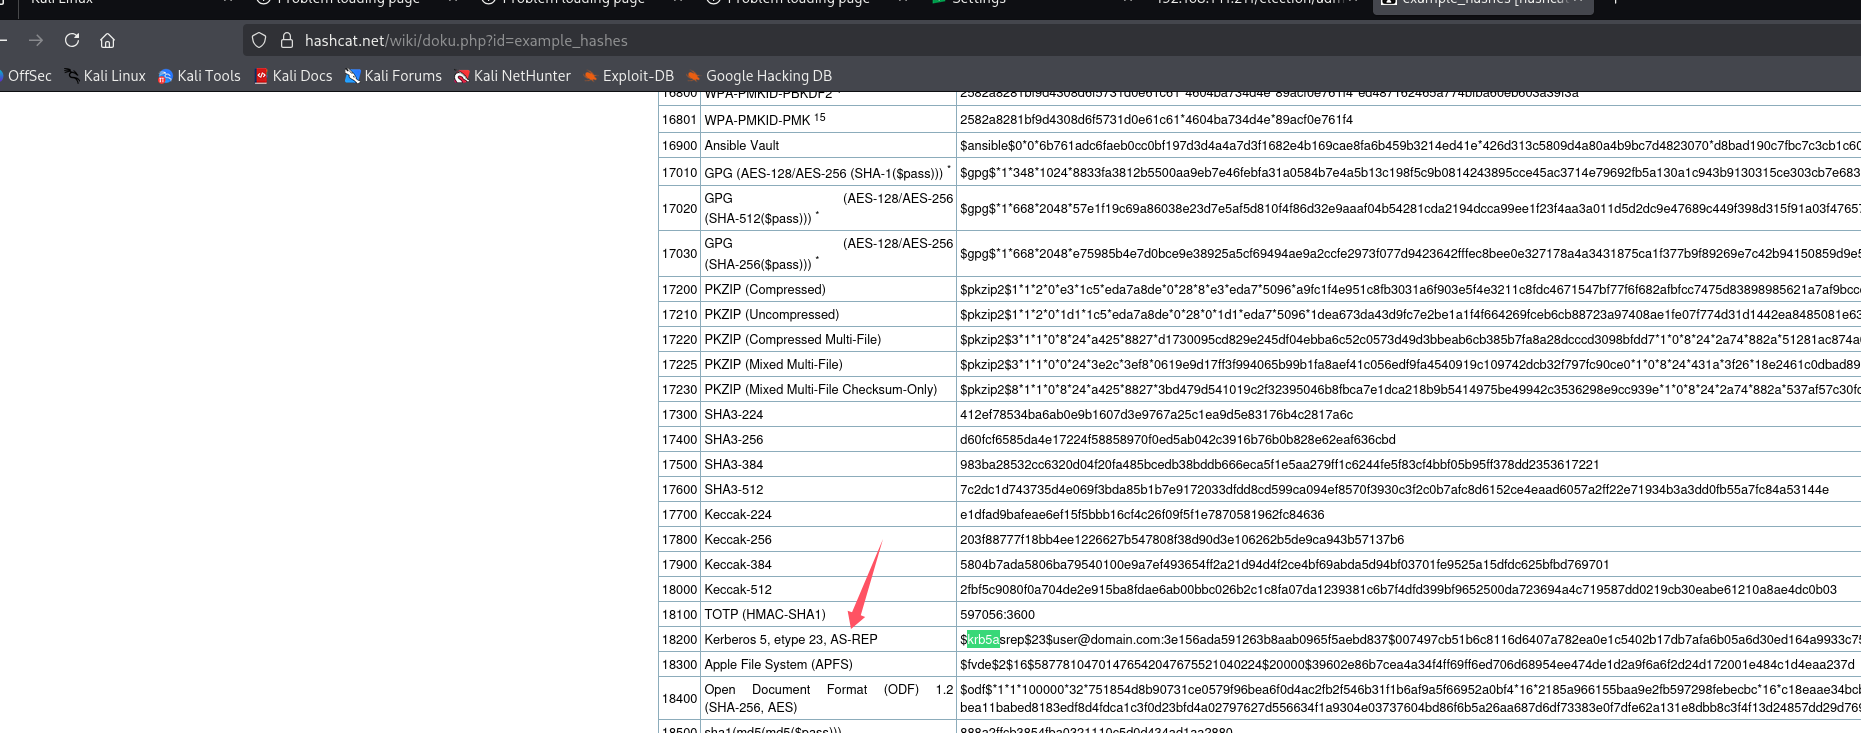Screen dimensions: 1861x733
Task: Go to the browser home page
Action: (x=107, y=40)
